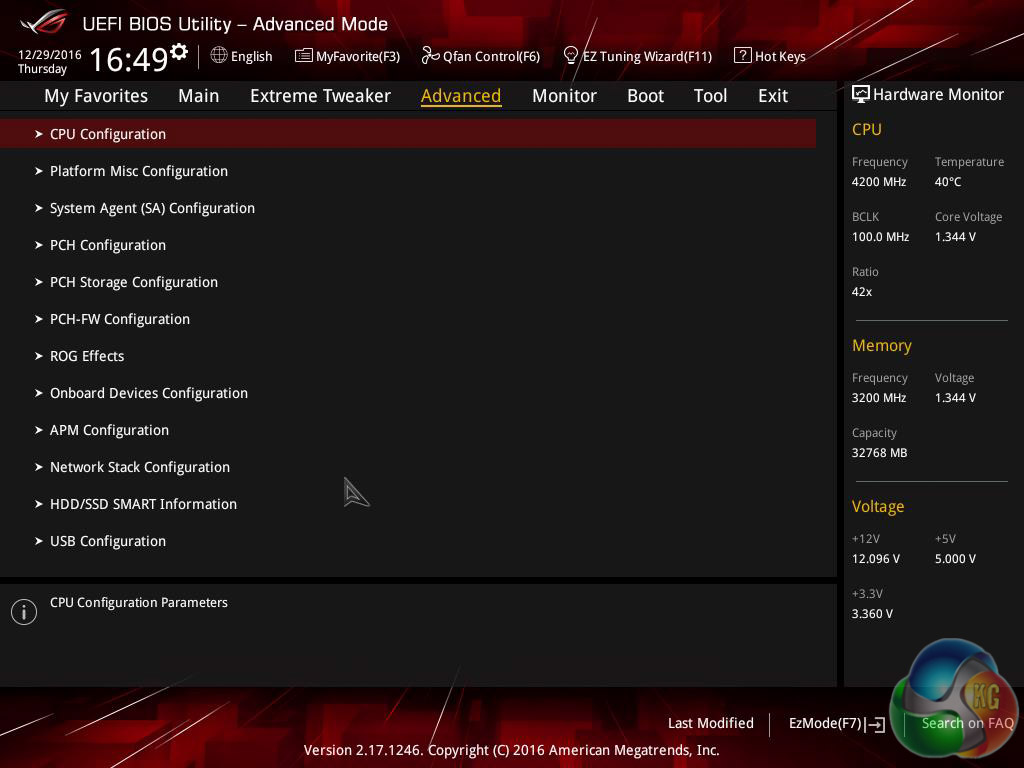The image size is (1024, 768).
Task: Expand PCH-FW Configuration arrow
Action: point(39,319)
